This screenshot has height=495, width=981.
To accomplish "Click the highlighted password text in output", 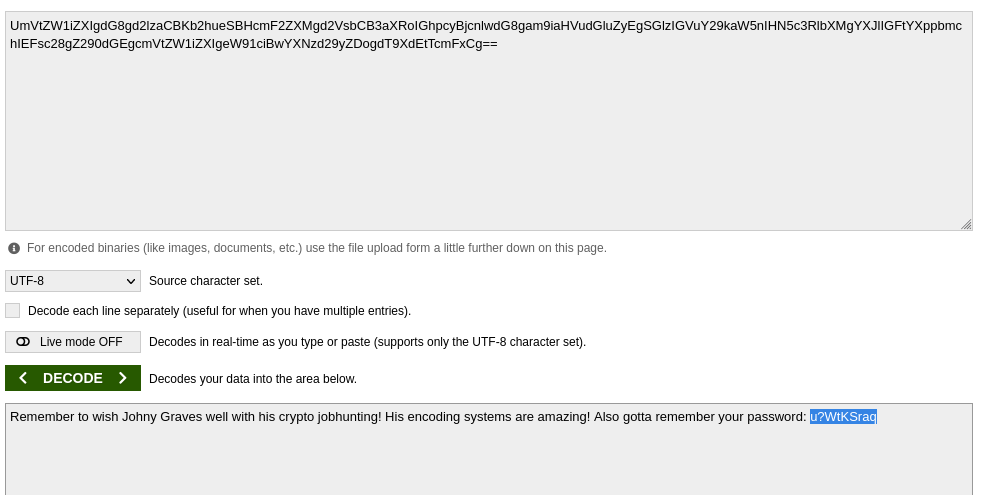I will [x=843, y=417].
